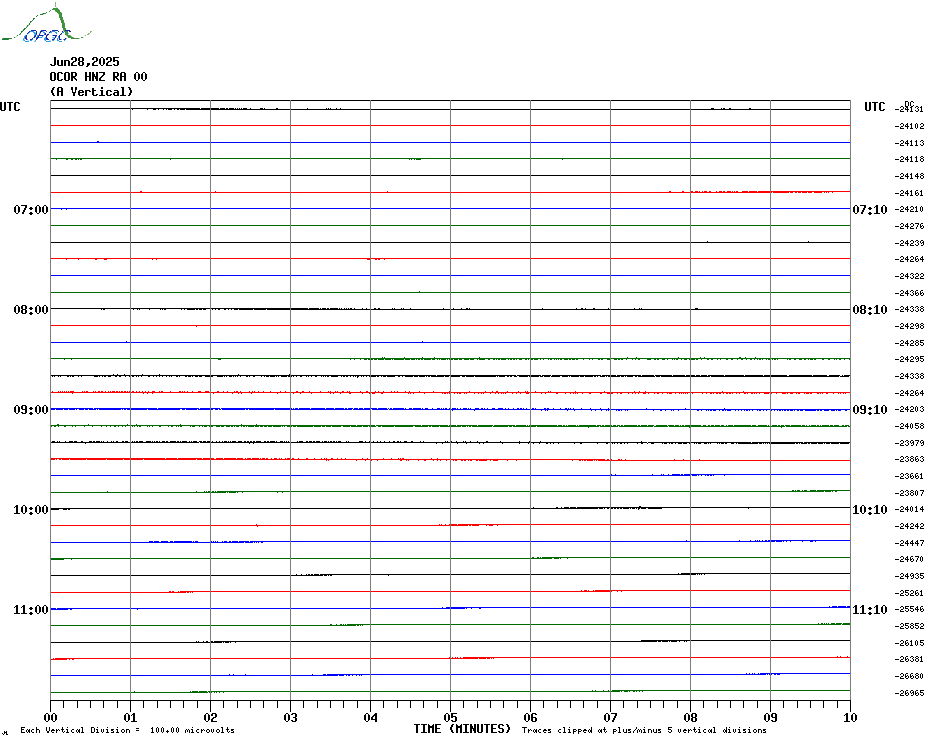Viewport: 930px width, 744px height.
Task: Click minute tick label 07
Action: [610, 718]
